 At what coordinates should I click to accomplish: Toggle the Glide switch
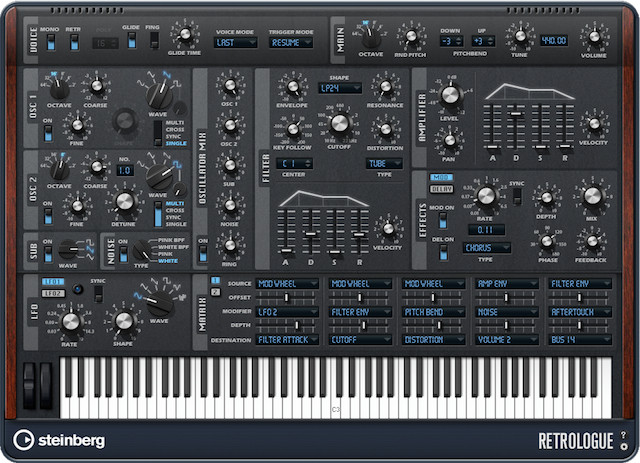click(x=131, y=40)
